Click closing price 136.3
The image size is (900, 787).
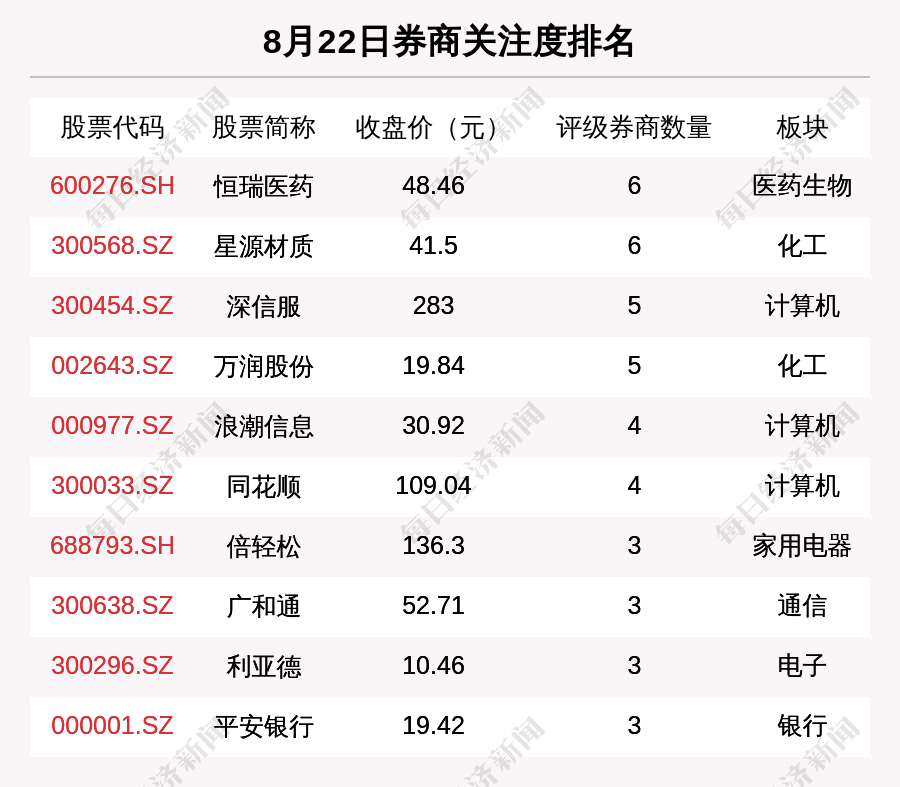433,546
